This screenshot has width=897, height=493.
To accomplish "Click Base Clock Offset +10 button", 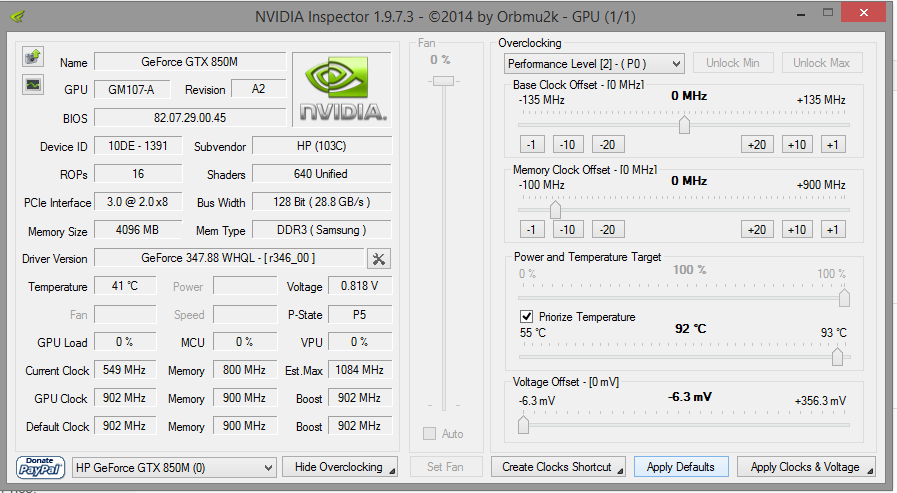I will 797,145.
